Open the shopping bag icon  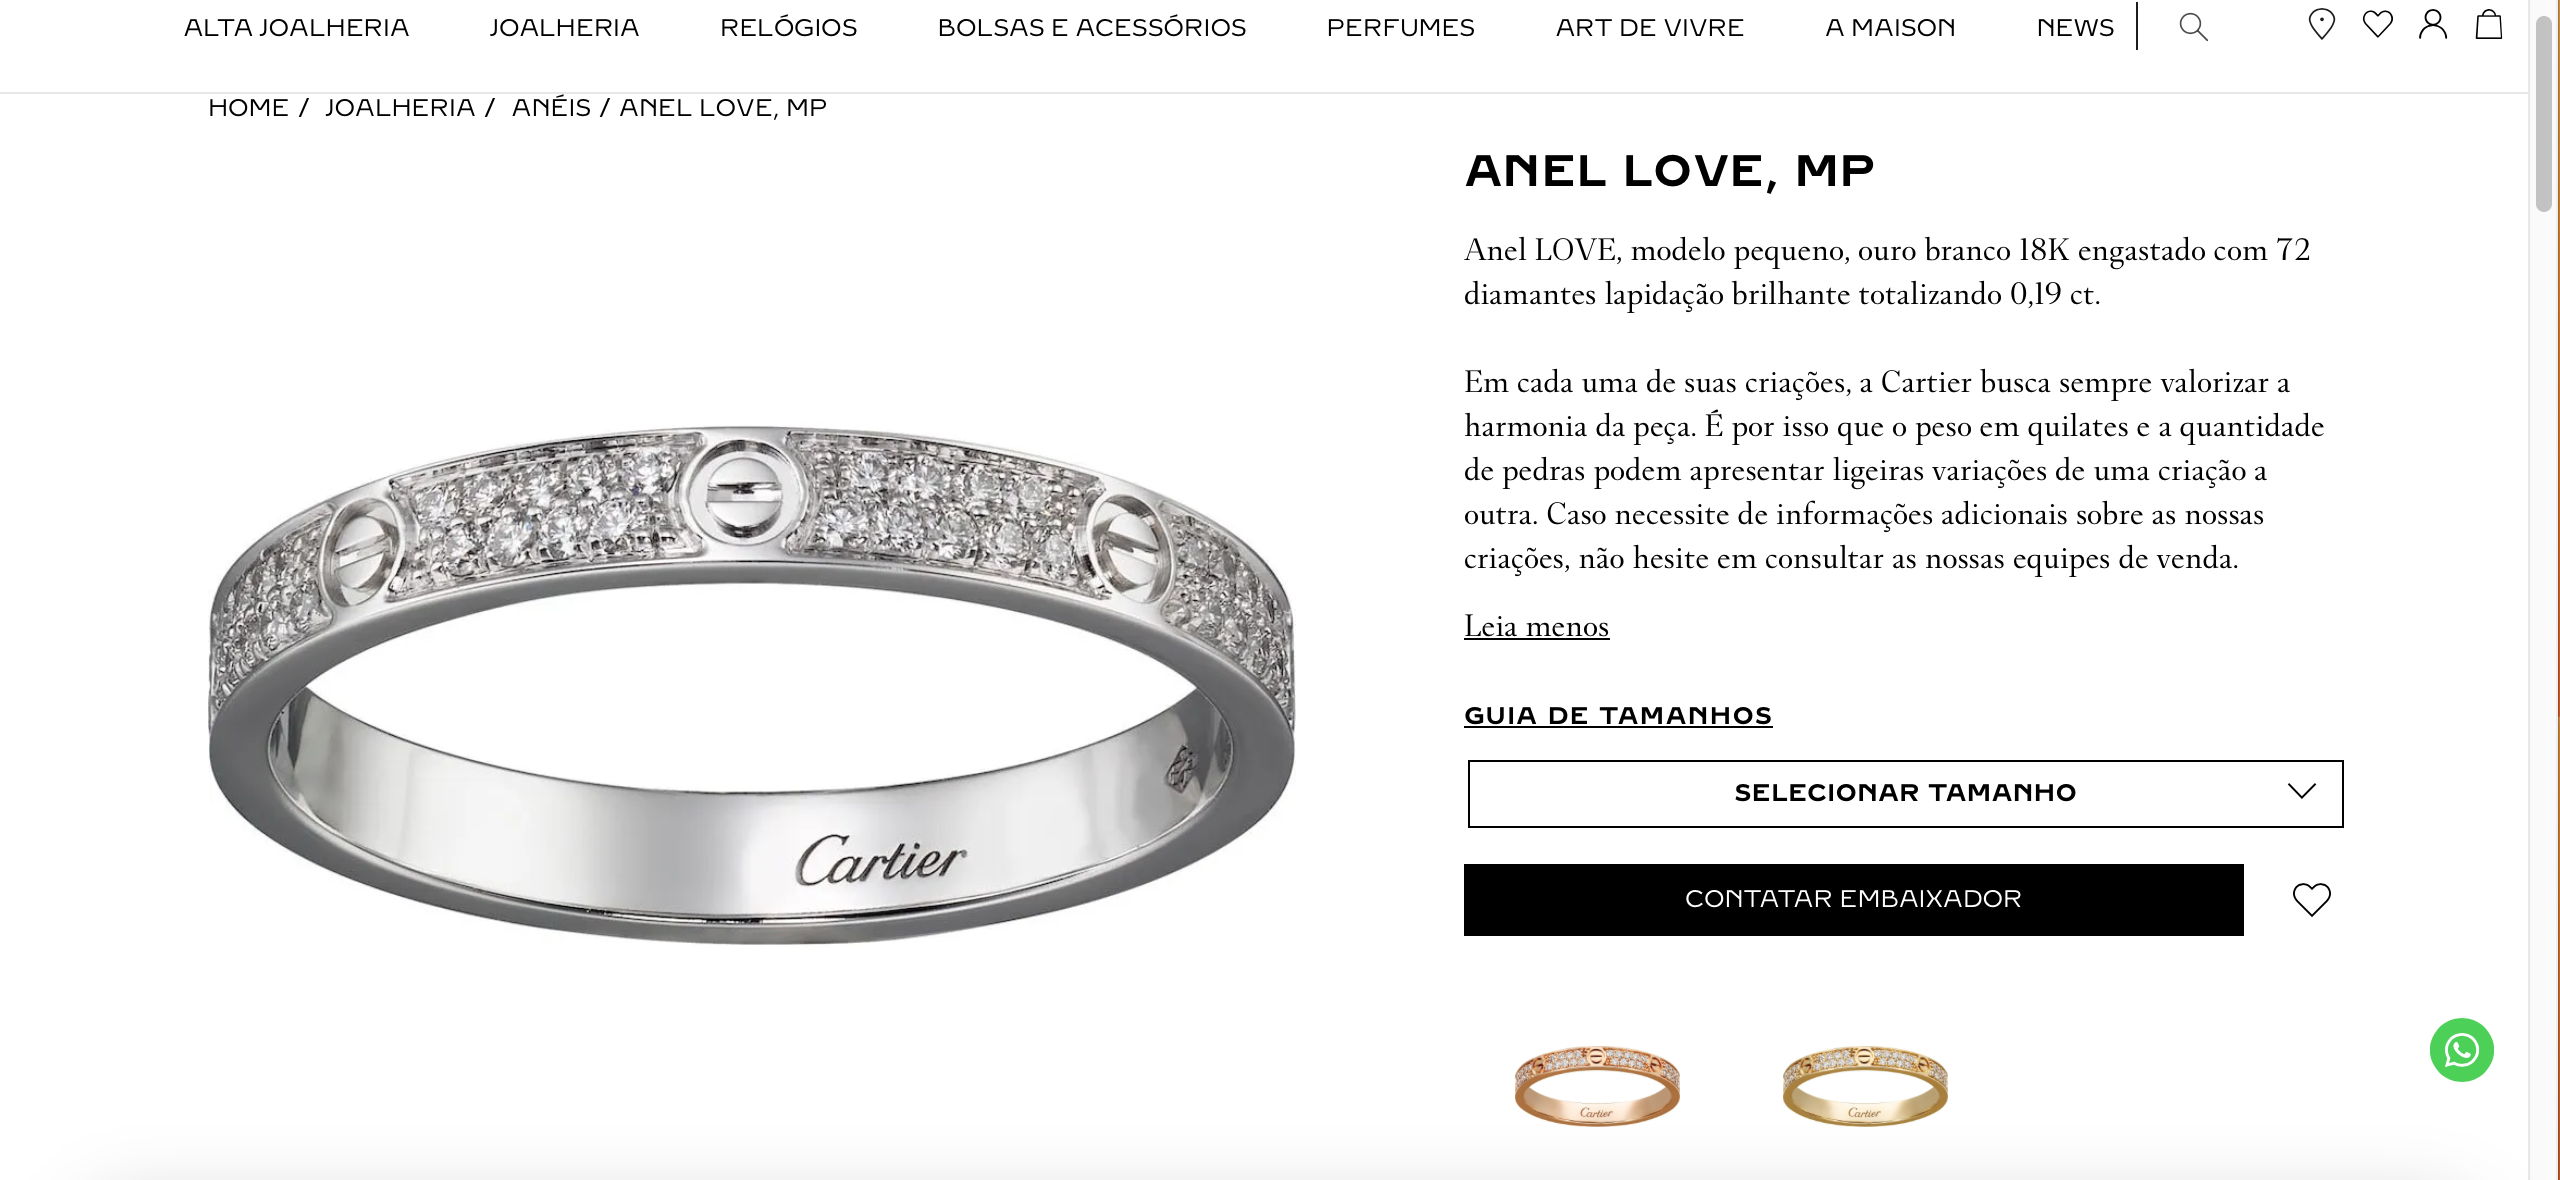click(2489, 24)
